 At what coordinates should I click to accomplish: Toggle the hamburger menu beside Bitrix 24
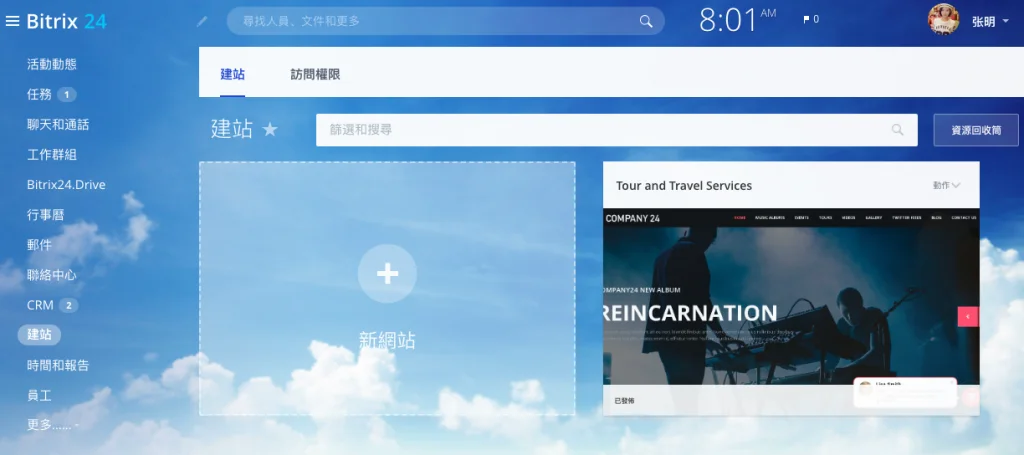tap(12, 22)
